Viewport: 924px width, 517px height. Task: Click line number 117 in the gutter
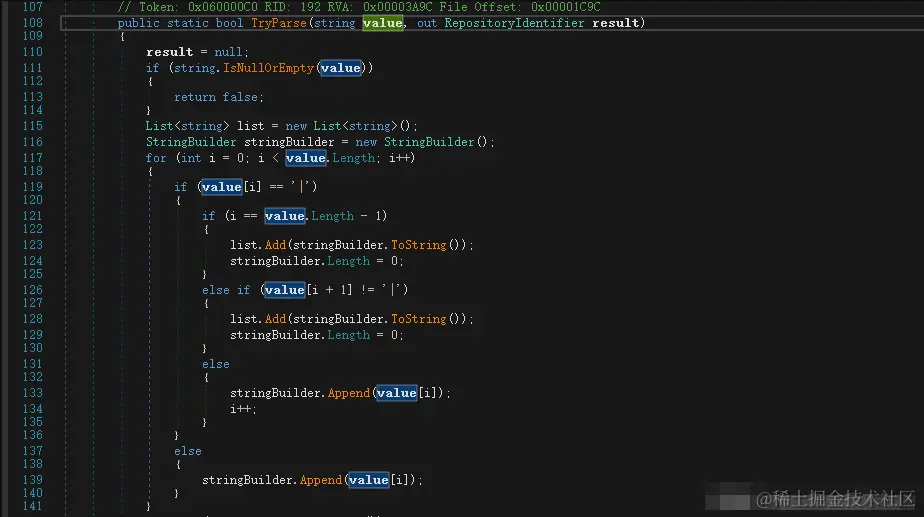[x=32, y=158]
